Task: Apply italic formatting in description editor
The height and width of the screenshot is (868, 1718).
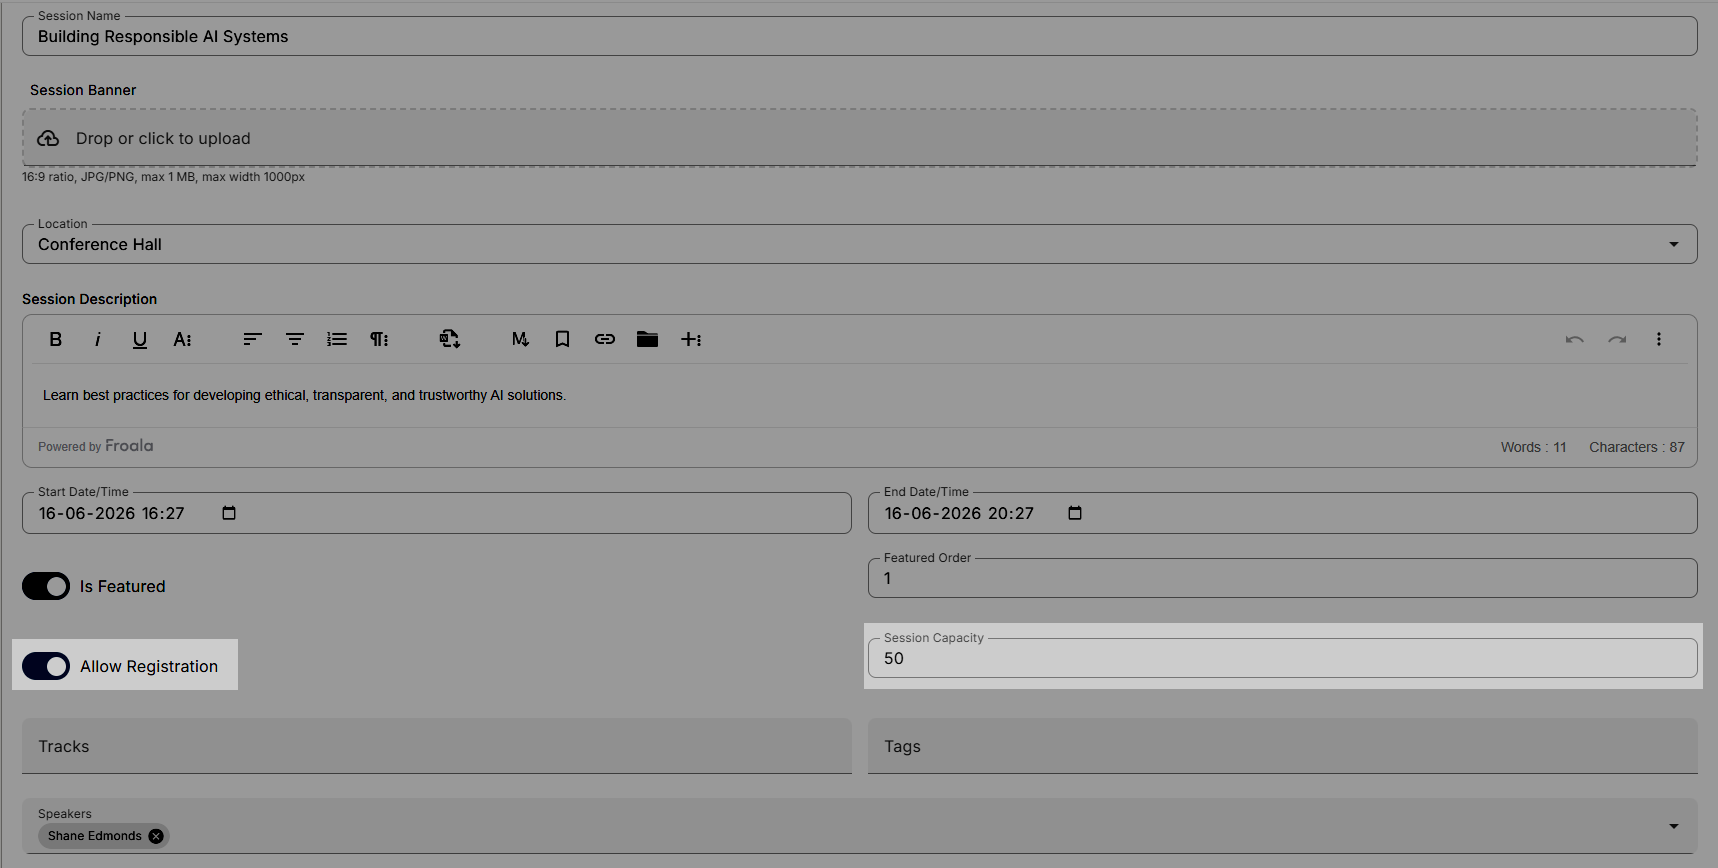Action: [98, 340]
